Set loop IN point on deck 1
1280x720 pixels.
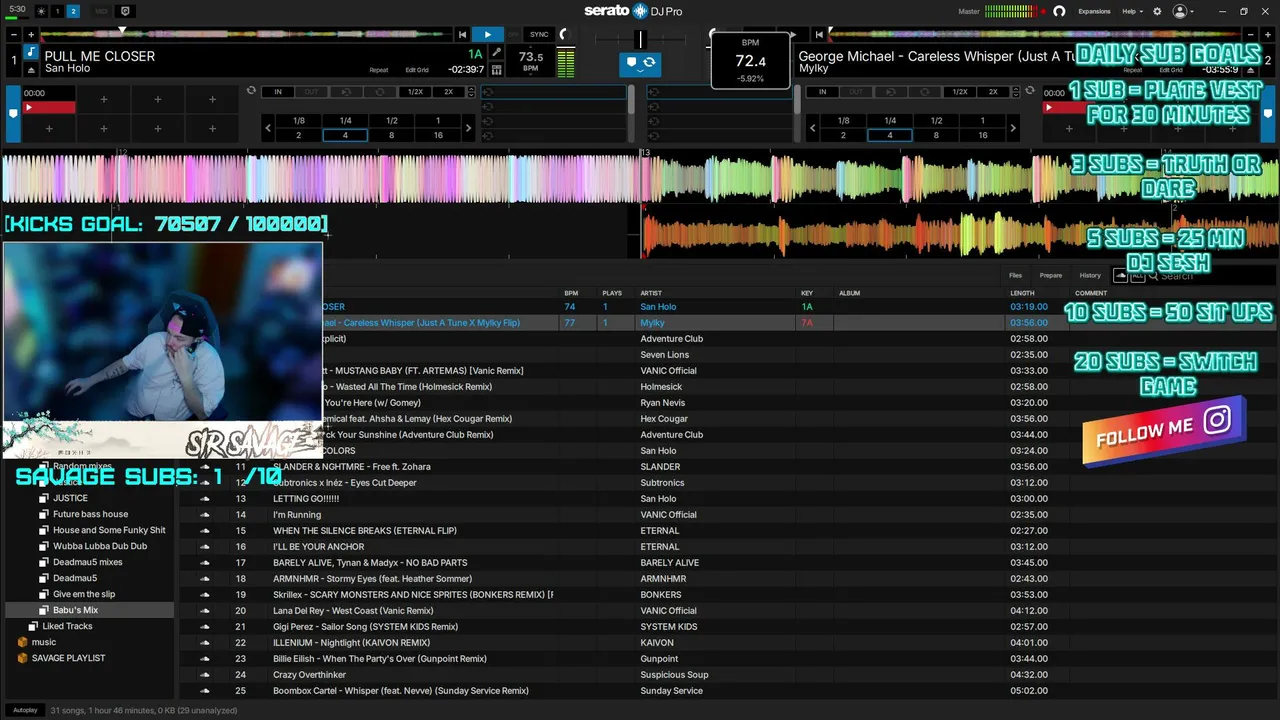(278, 92)
